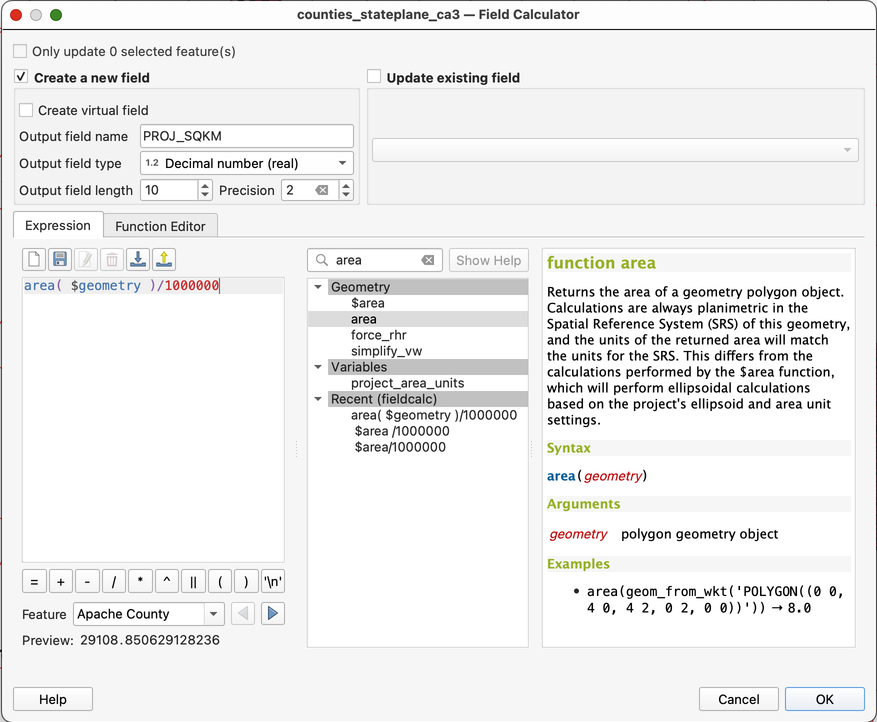Open the Feature dropdown showing Apache County
Image resolution: width=877 pixels, height=722 pixels.
coord(150,614)
